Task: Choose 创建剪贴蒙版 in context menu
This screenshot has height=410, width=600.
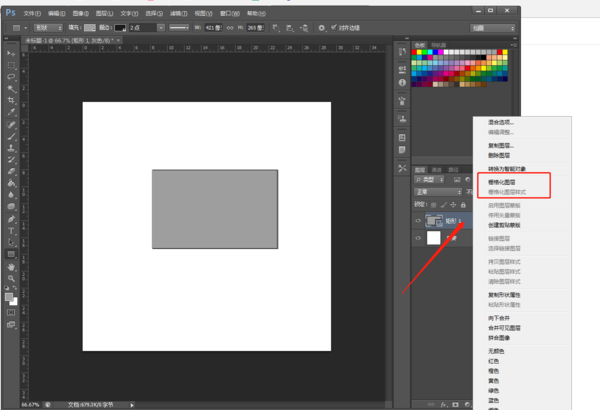Action: [504, 225]
